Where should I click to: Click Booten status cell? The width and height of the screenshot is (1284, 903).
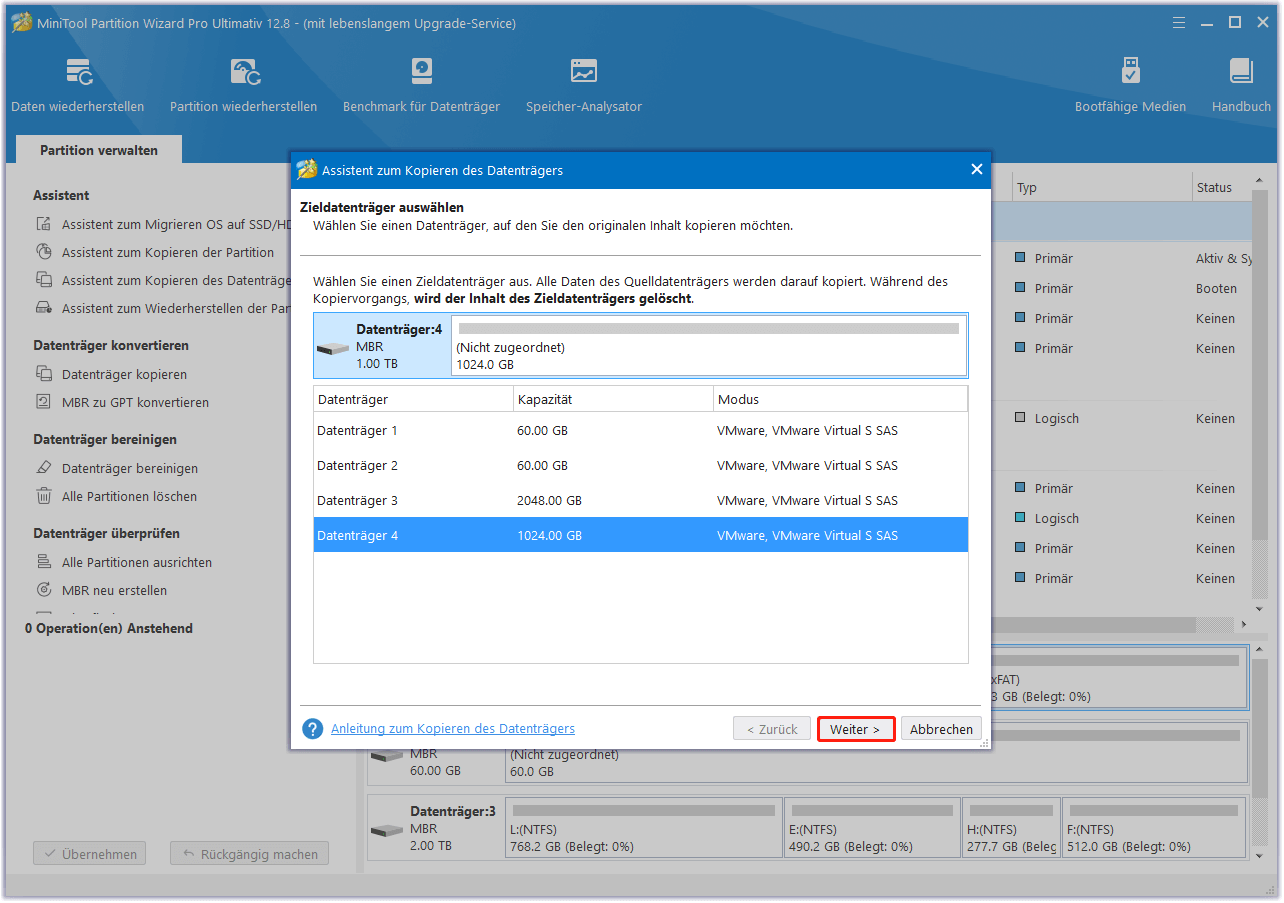click(1216, 288)
